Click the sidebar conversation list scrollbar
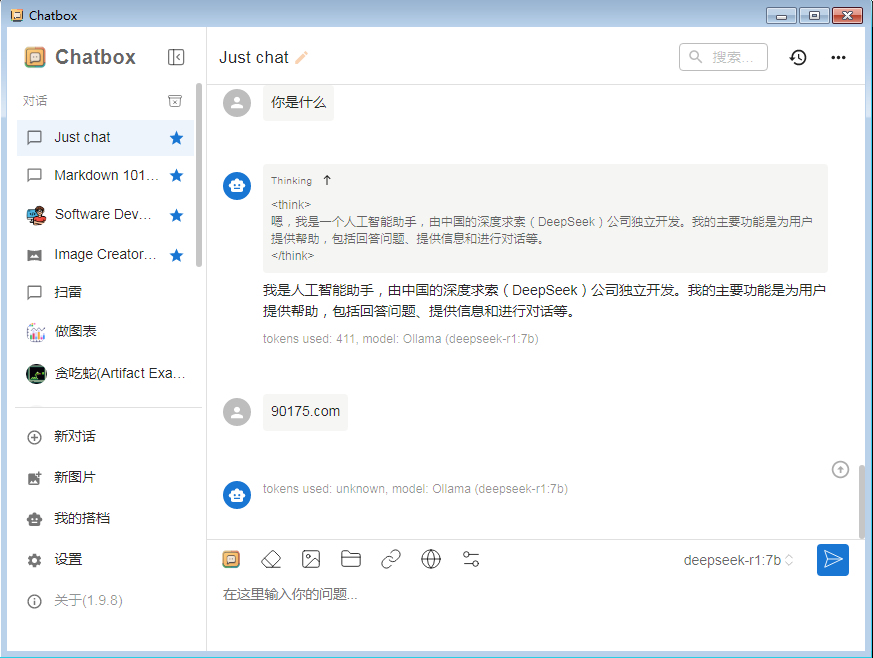This screenshot has width=873, height=658. tap(199, 175)
